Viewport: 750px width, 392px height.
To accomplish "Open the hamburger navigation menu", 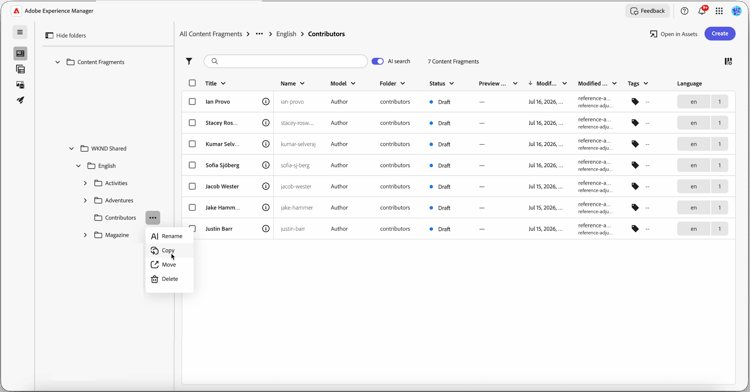I will [20, 32].
